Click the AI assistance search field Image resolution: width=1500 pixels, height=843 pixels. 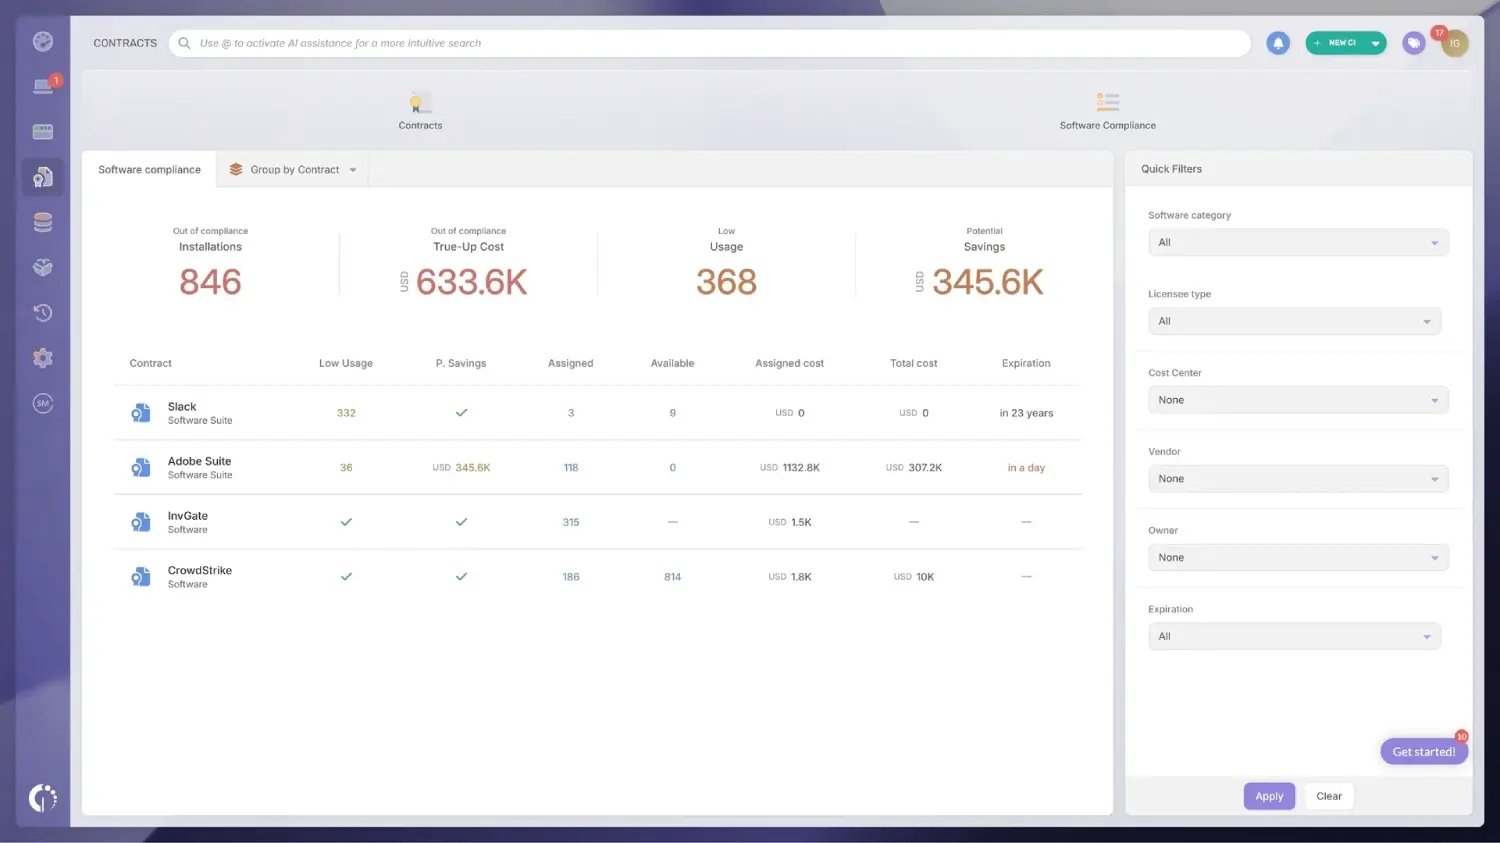700,43
